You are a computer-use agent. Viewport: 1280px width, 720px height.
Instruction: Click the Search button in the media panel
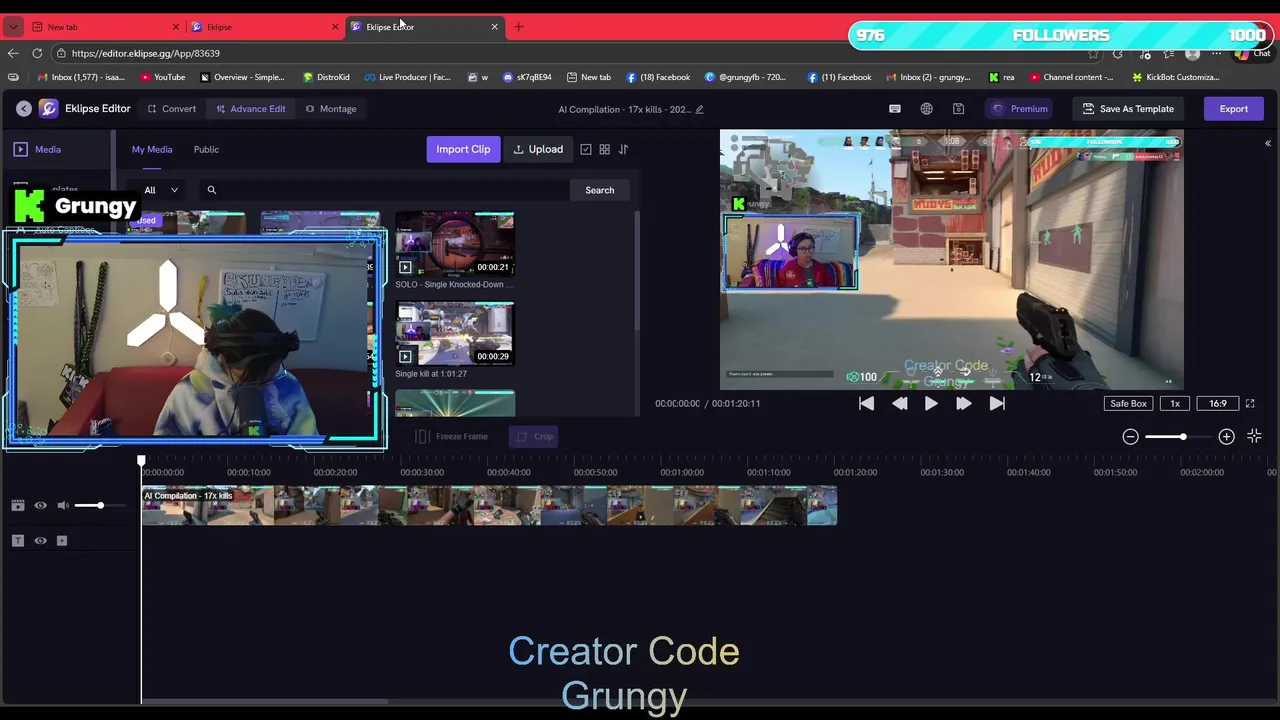600,190
